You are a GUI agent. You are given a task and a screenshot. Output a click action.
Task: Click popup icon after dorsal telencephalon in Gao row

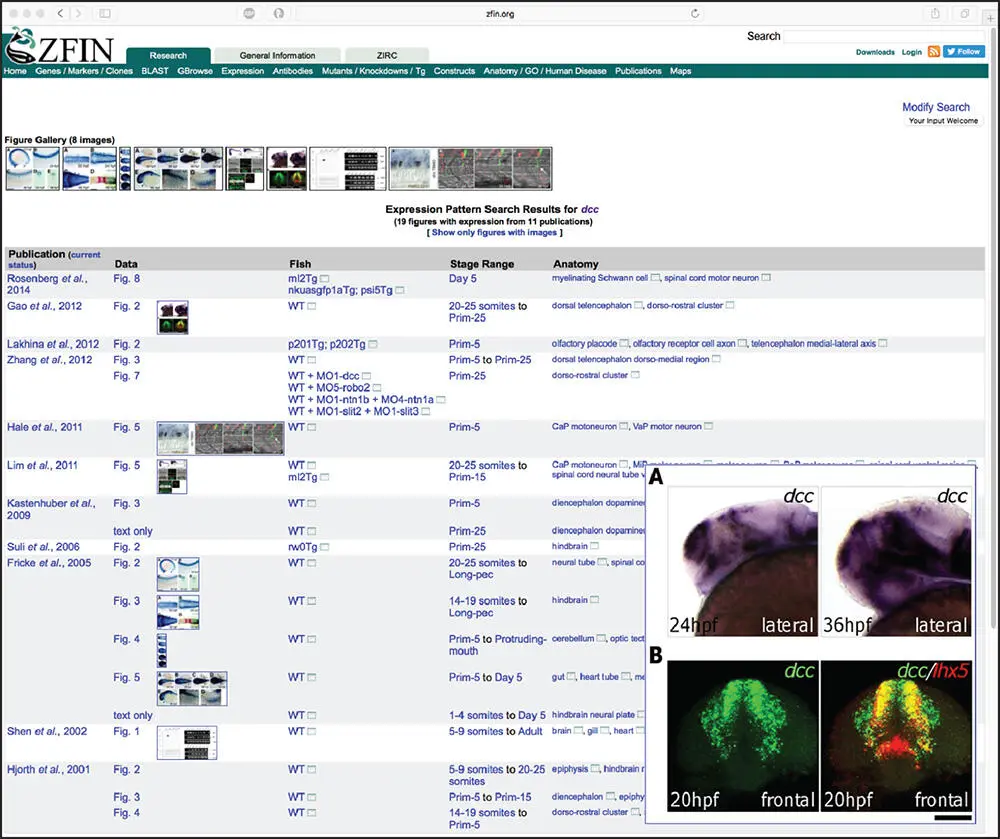pyautogui.click(x=638, y=305)
